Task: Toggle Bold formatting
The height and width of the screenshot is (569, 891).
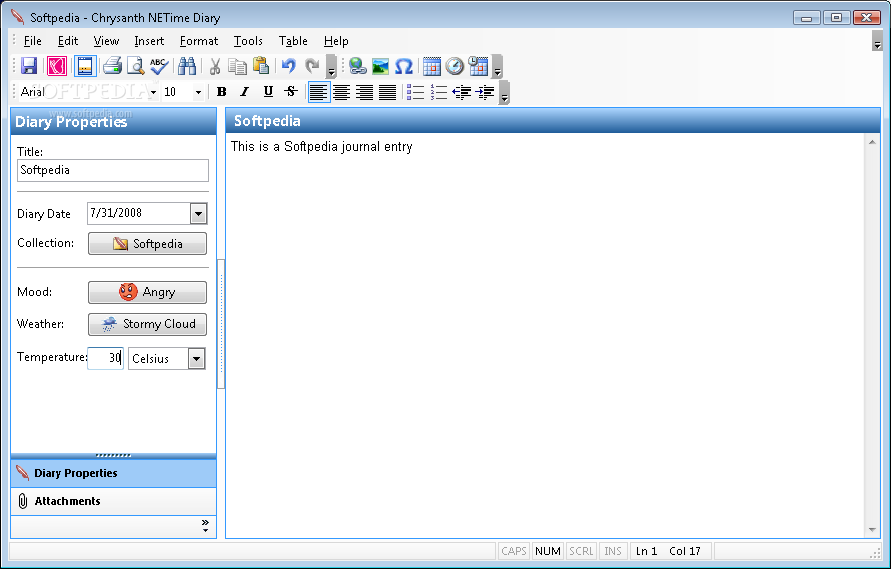Action: point(222,92)
